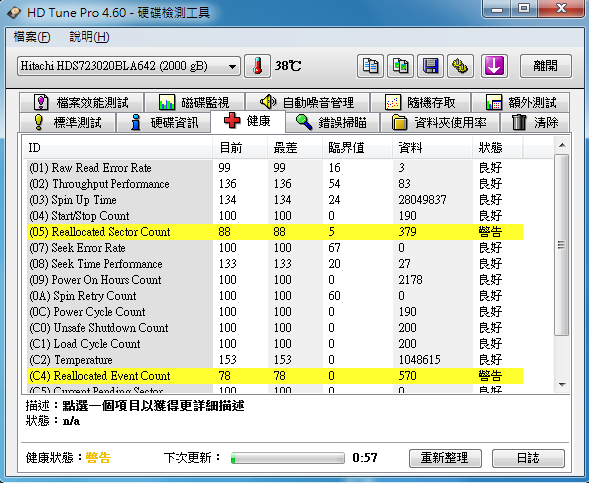Image resolution: width=589 pixels, height=483 pixels.
Task: Select (03) Spin Up Time row
Action: tap(275, 199)
